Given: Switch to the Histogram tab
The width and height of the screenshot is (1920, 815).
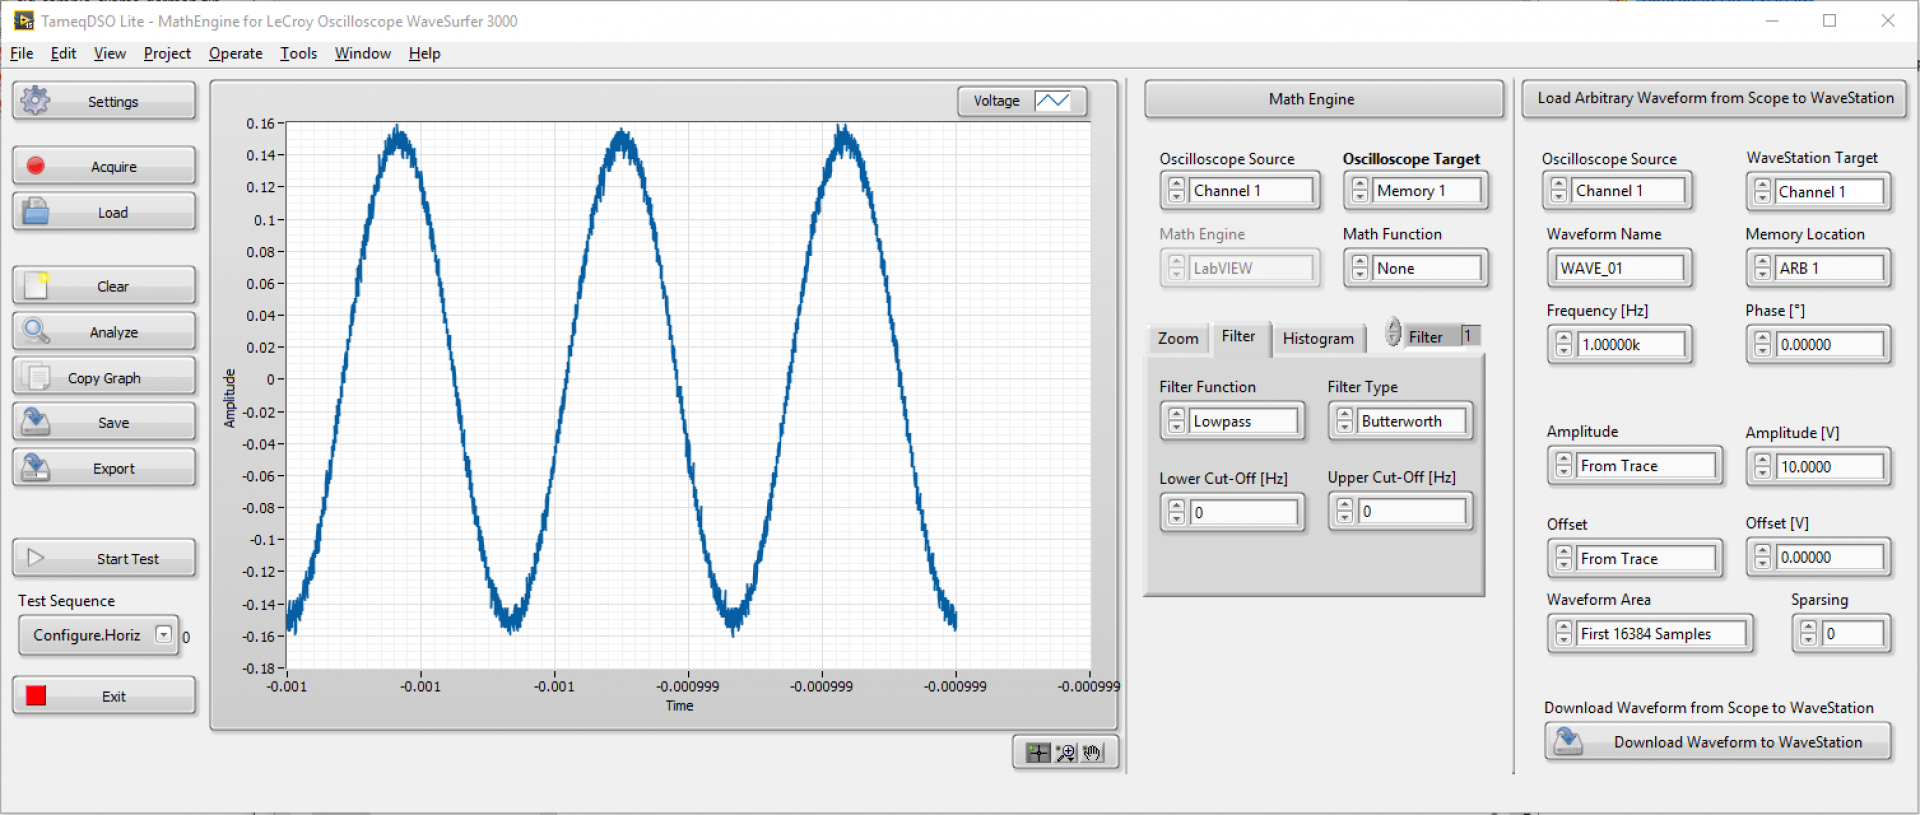Looking at the screenshot, I should 1317,339.
